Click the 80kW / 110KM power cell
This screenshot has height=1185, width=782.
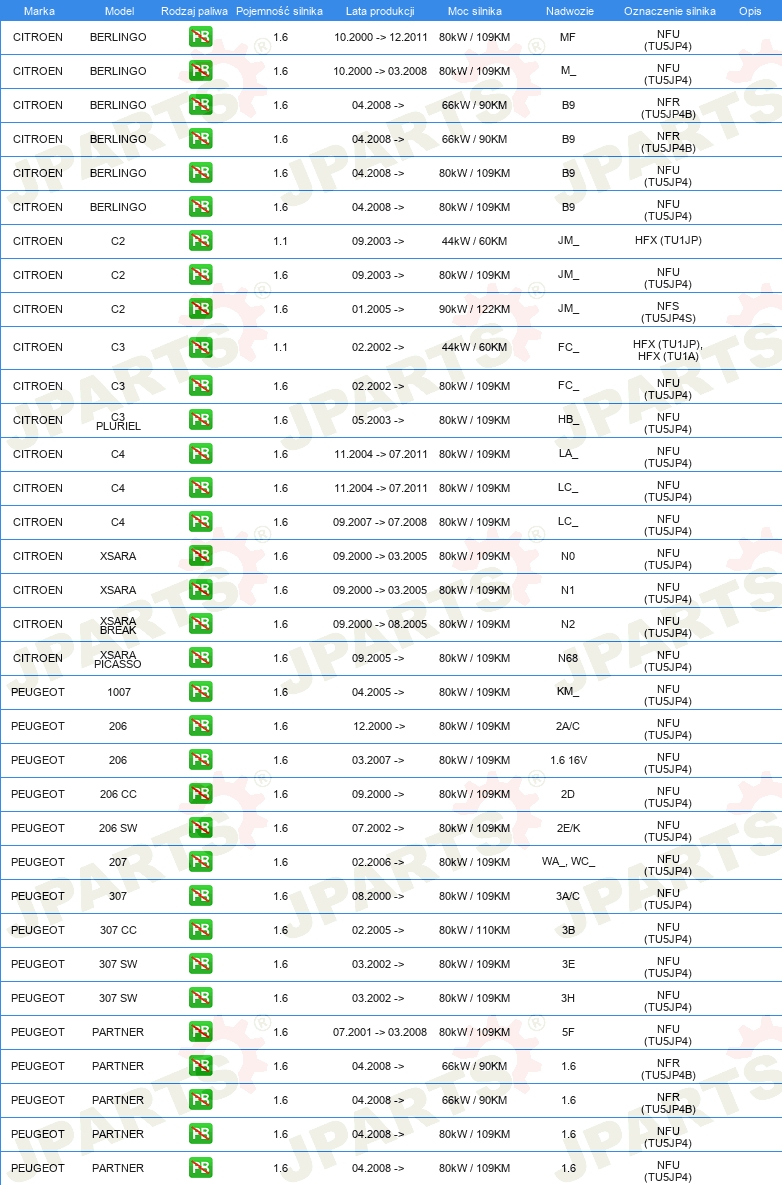pos(474,930)
